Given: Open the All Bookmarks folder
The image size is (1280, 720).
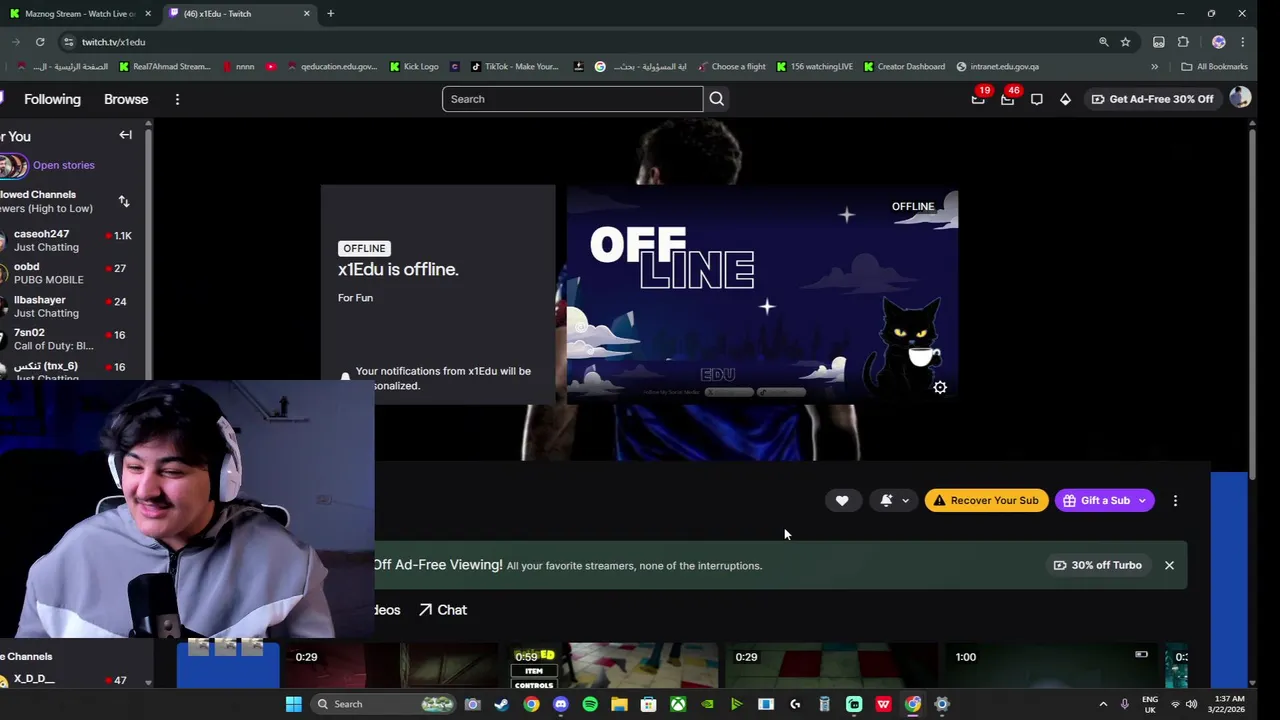Looking at the screenshot, I should [1214, 67].
